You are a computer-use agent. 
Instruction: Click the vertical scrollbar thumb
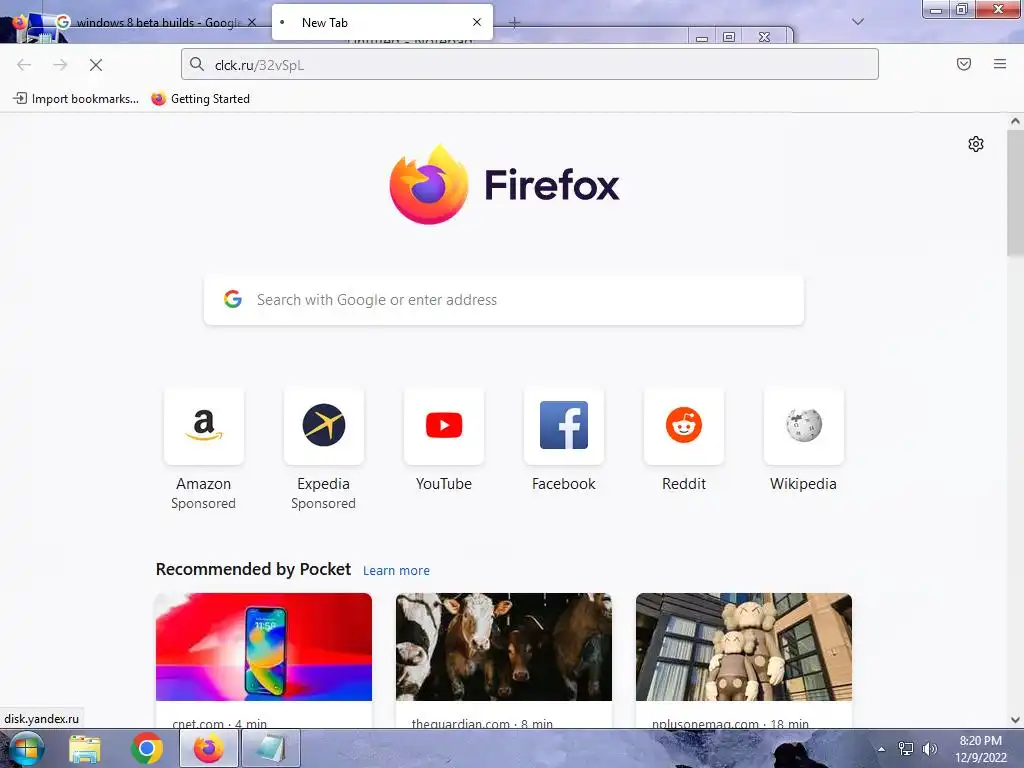(x=1015, y=193)
